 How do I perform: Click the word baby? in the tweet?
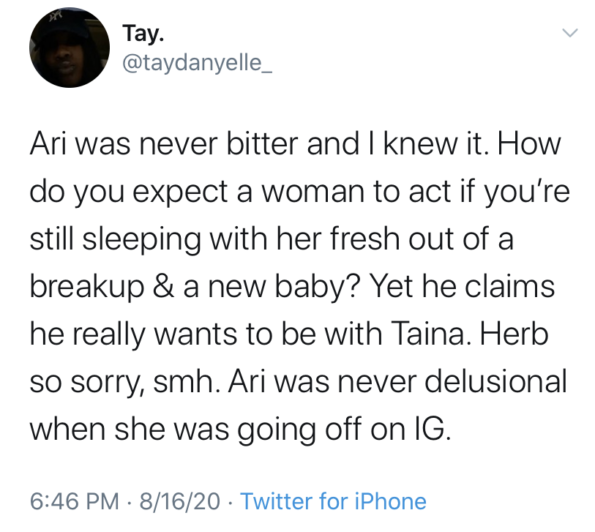(316, 288)
